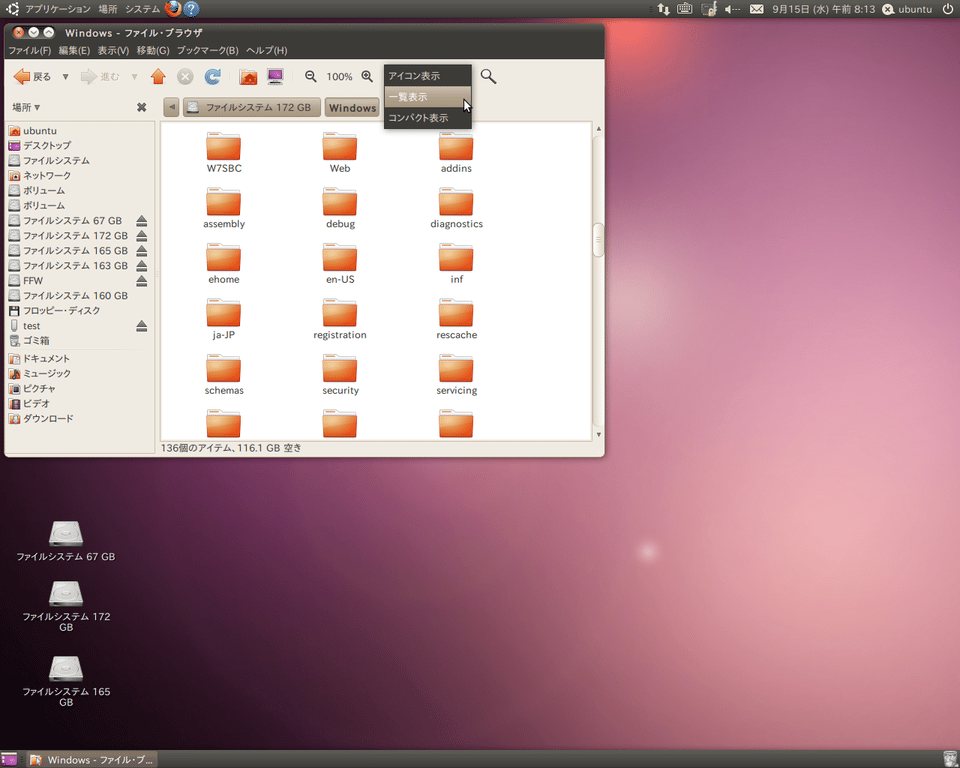Reload the current folder
This screenshot has width=960, height=768.
click(212, 77)
